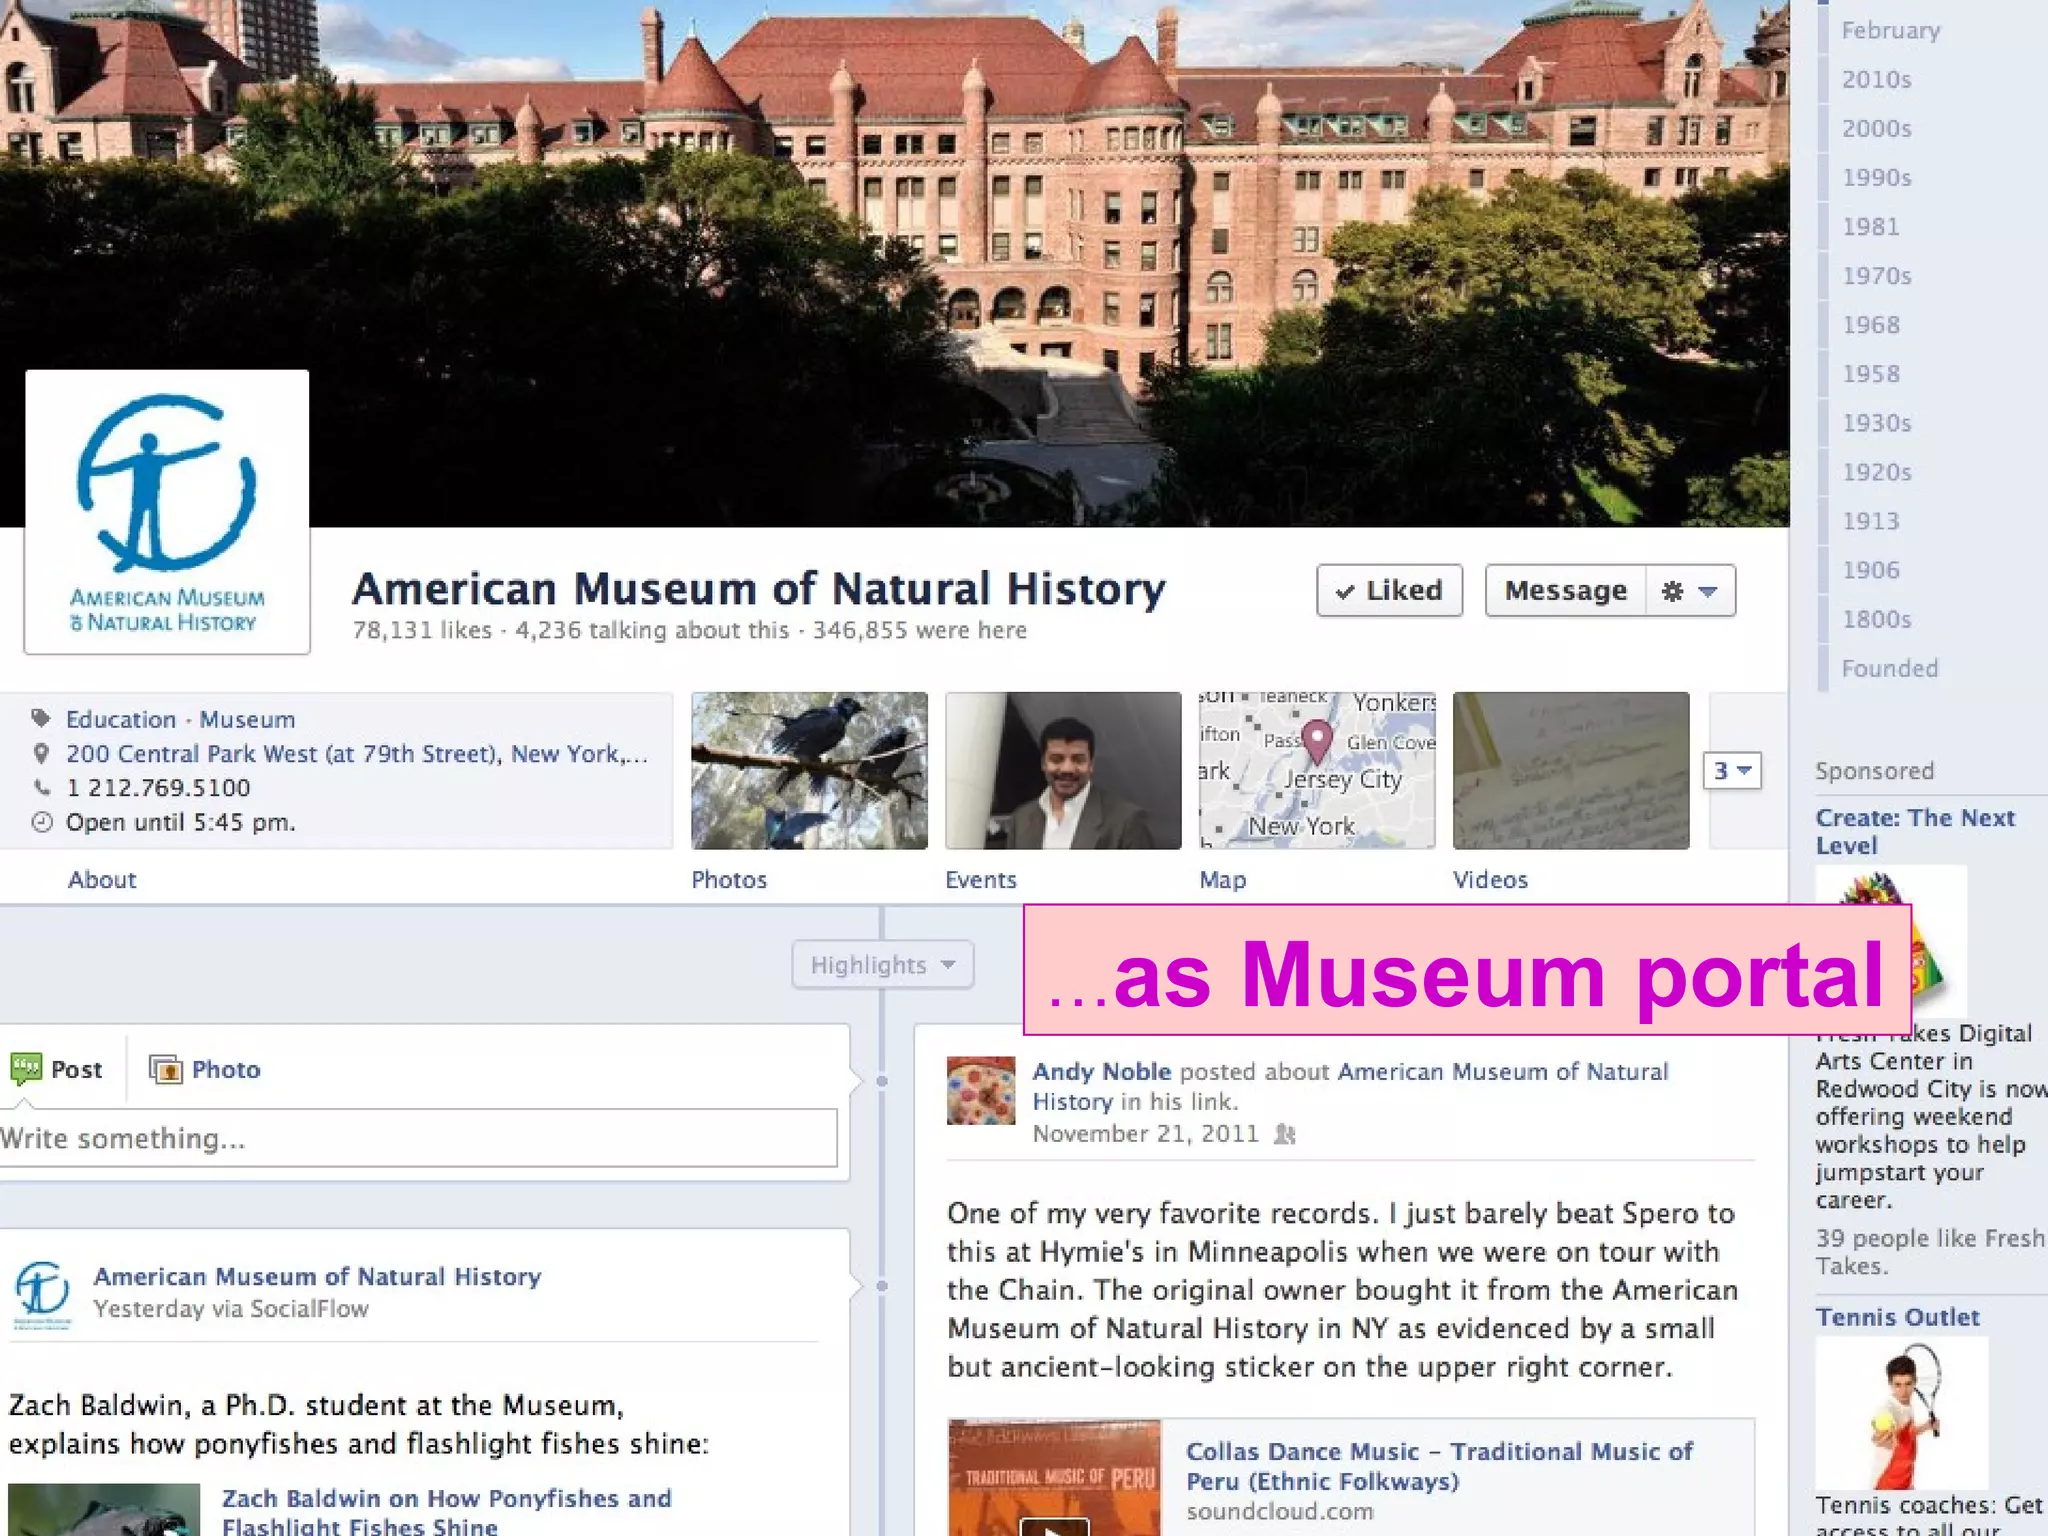Image resolution: width=2048 pixels, height=1536 pixels.
Task: Open the Message button
Action: [1565, 590]
